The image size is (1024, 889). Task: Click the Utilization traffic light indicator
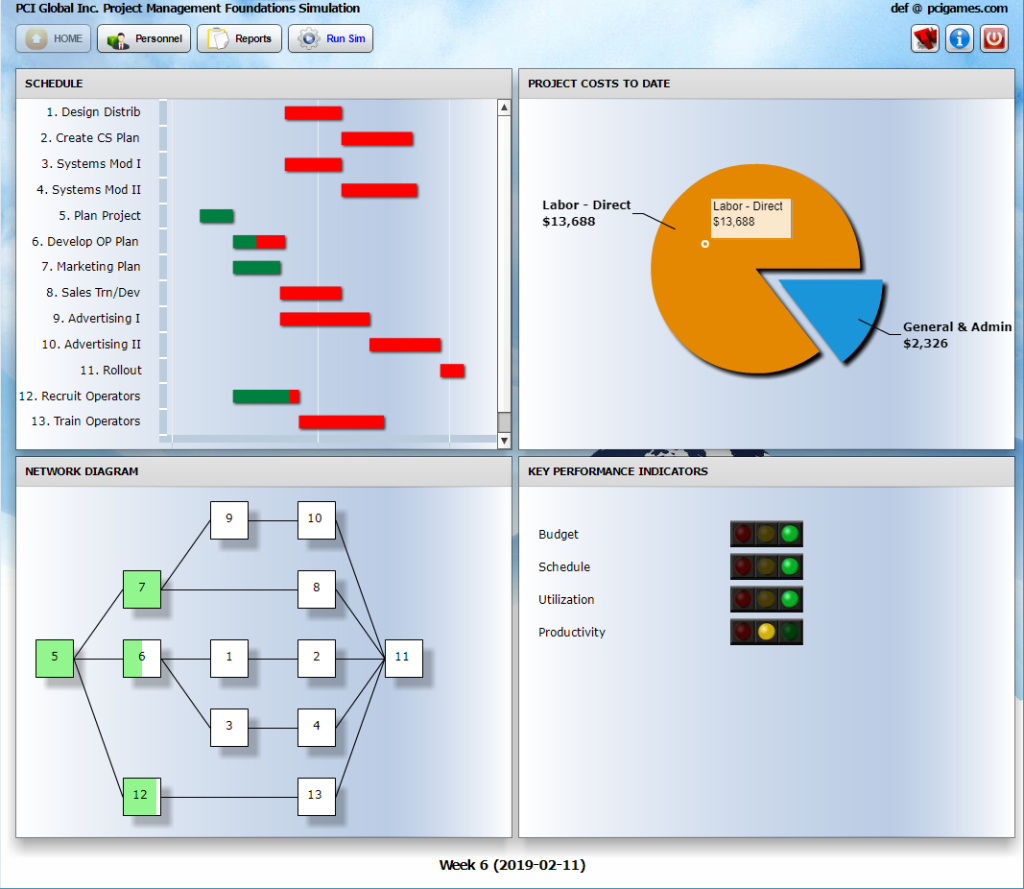tap(766, 600)
